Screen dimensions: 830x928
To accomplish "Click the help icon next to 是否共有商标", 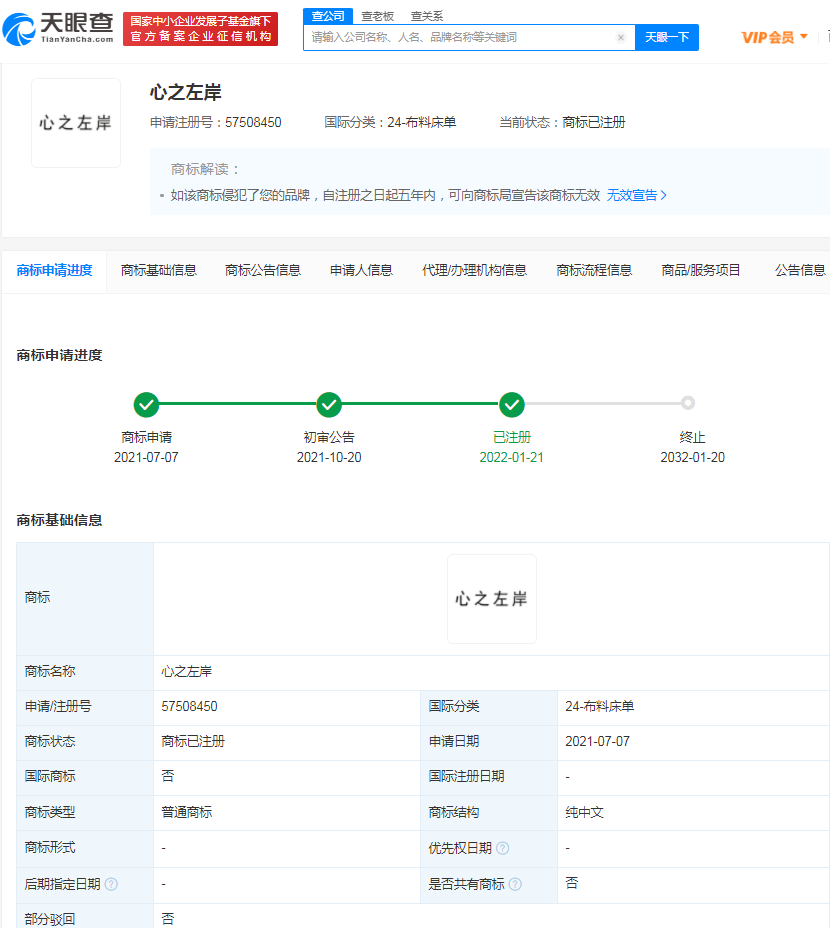I will pyautogui.click(x=515, y=884).
